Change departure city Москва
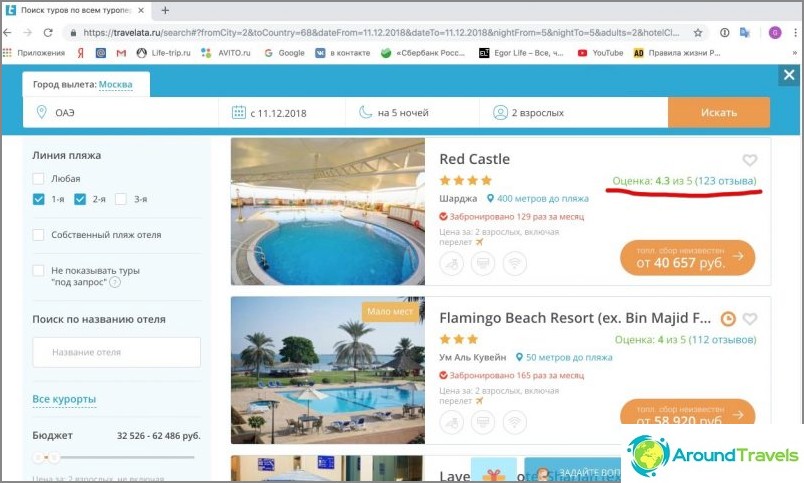The width and height of the screenshot is (804, 483). pos(115,84)
